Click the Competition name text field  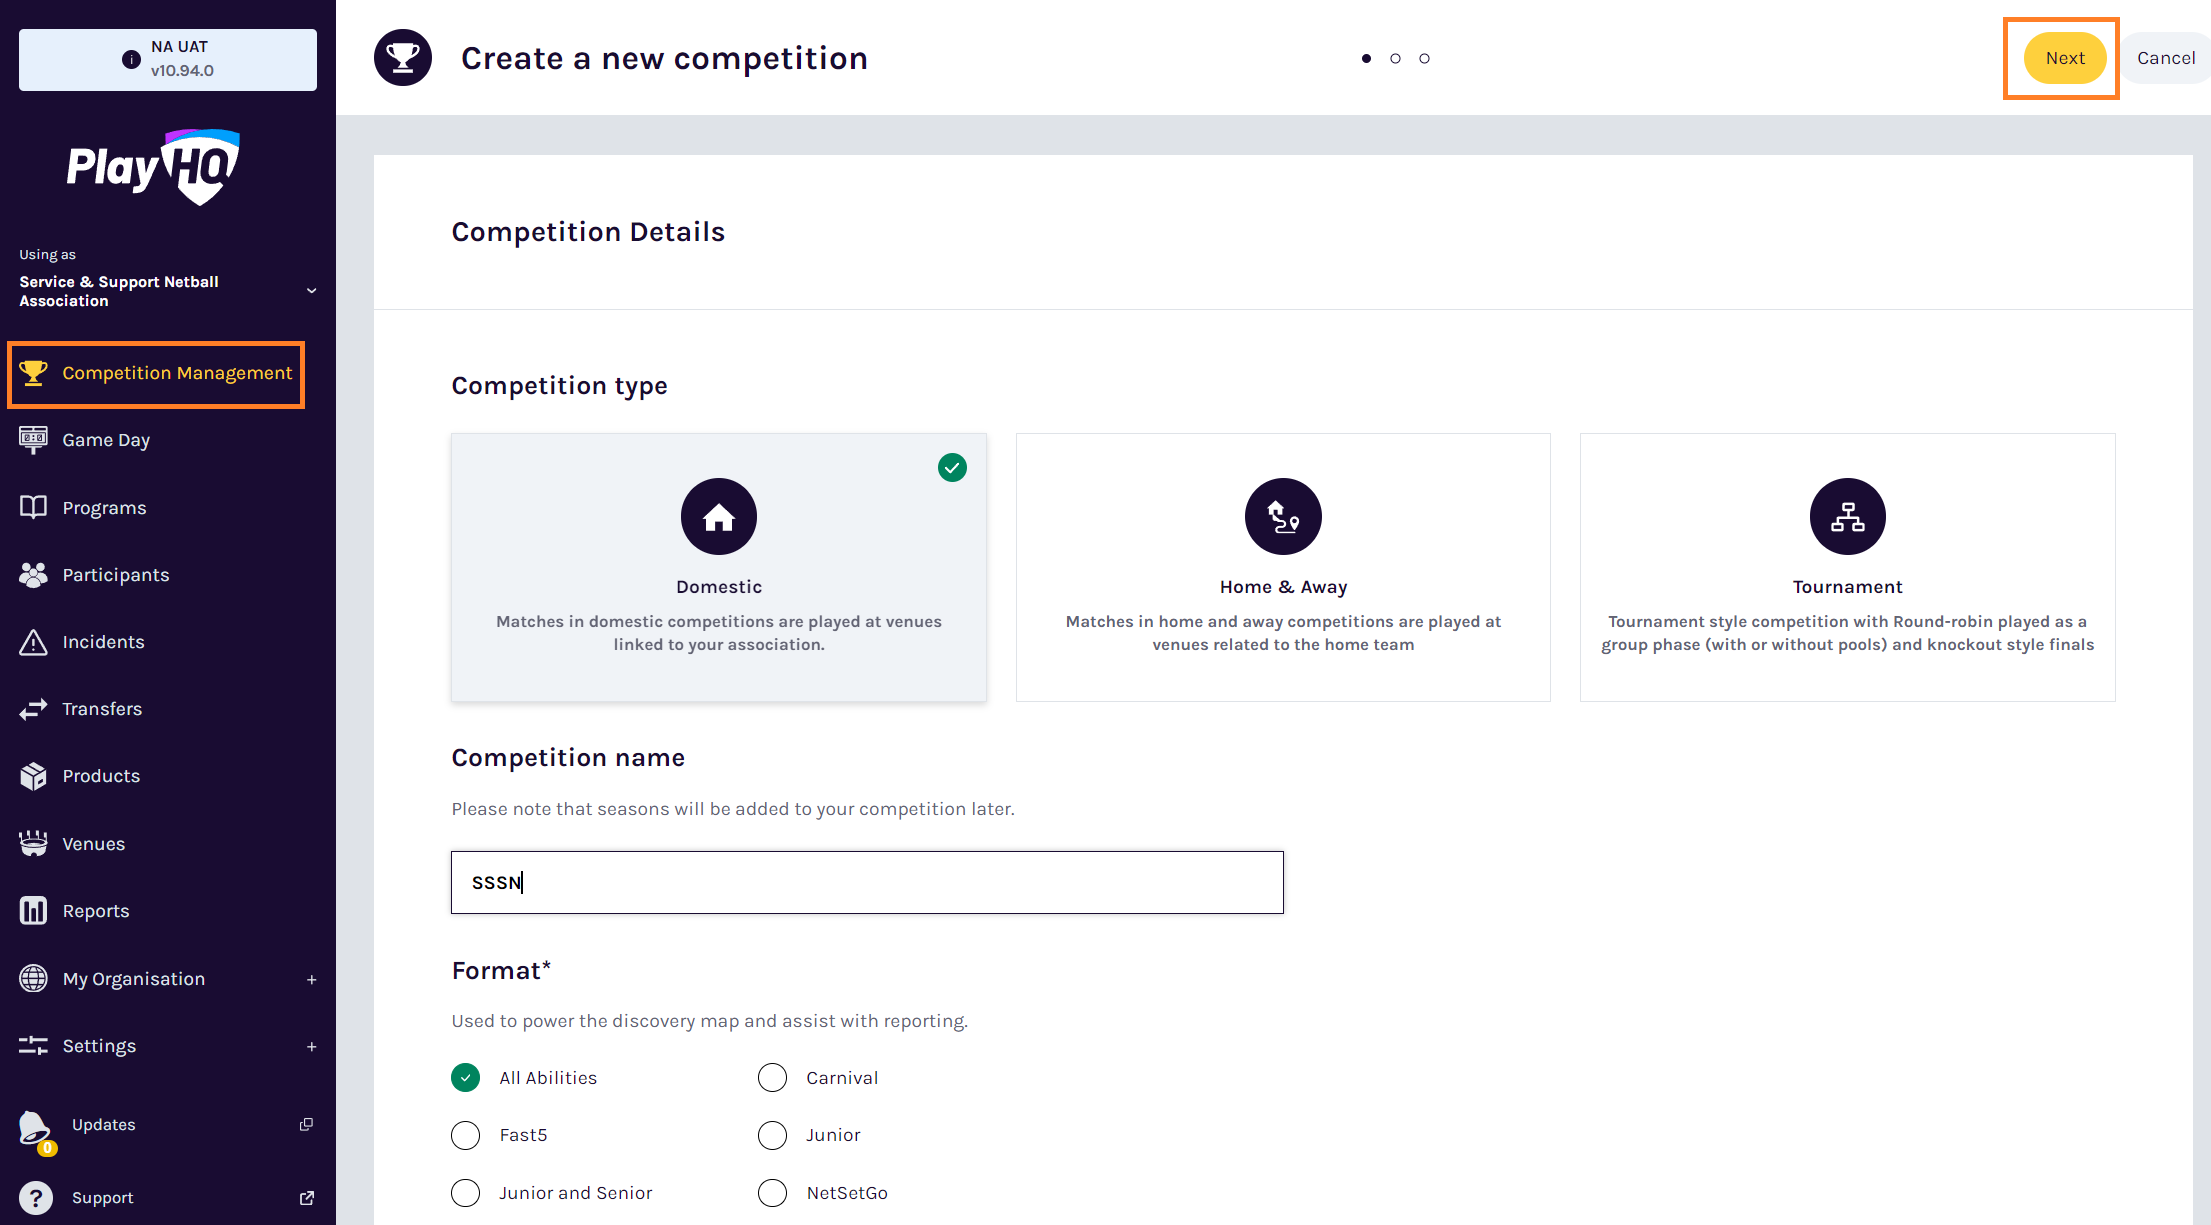tap(867, 882)
